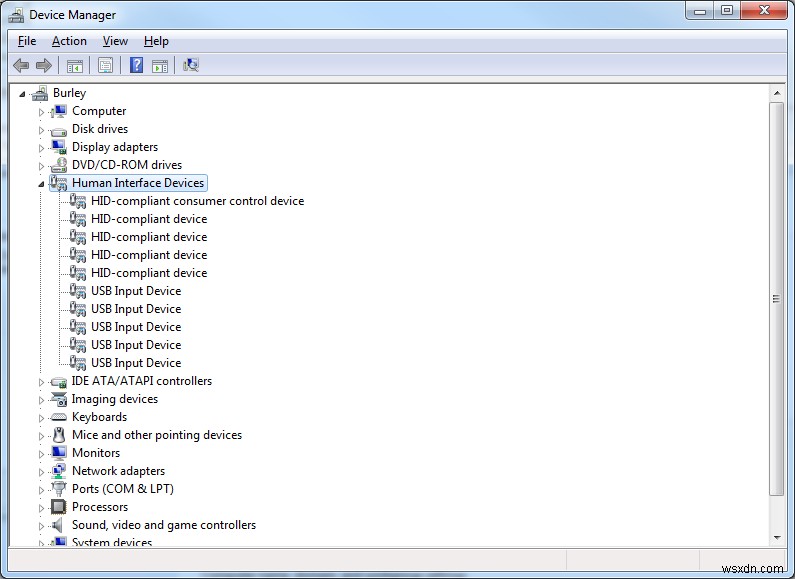Image resolution: width=795 pixels, height=579 pixels.
Task: Expand the Display adapters arrow
Action: (41, 148)
